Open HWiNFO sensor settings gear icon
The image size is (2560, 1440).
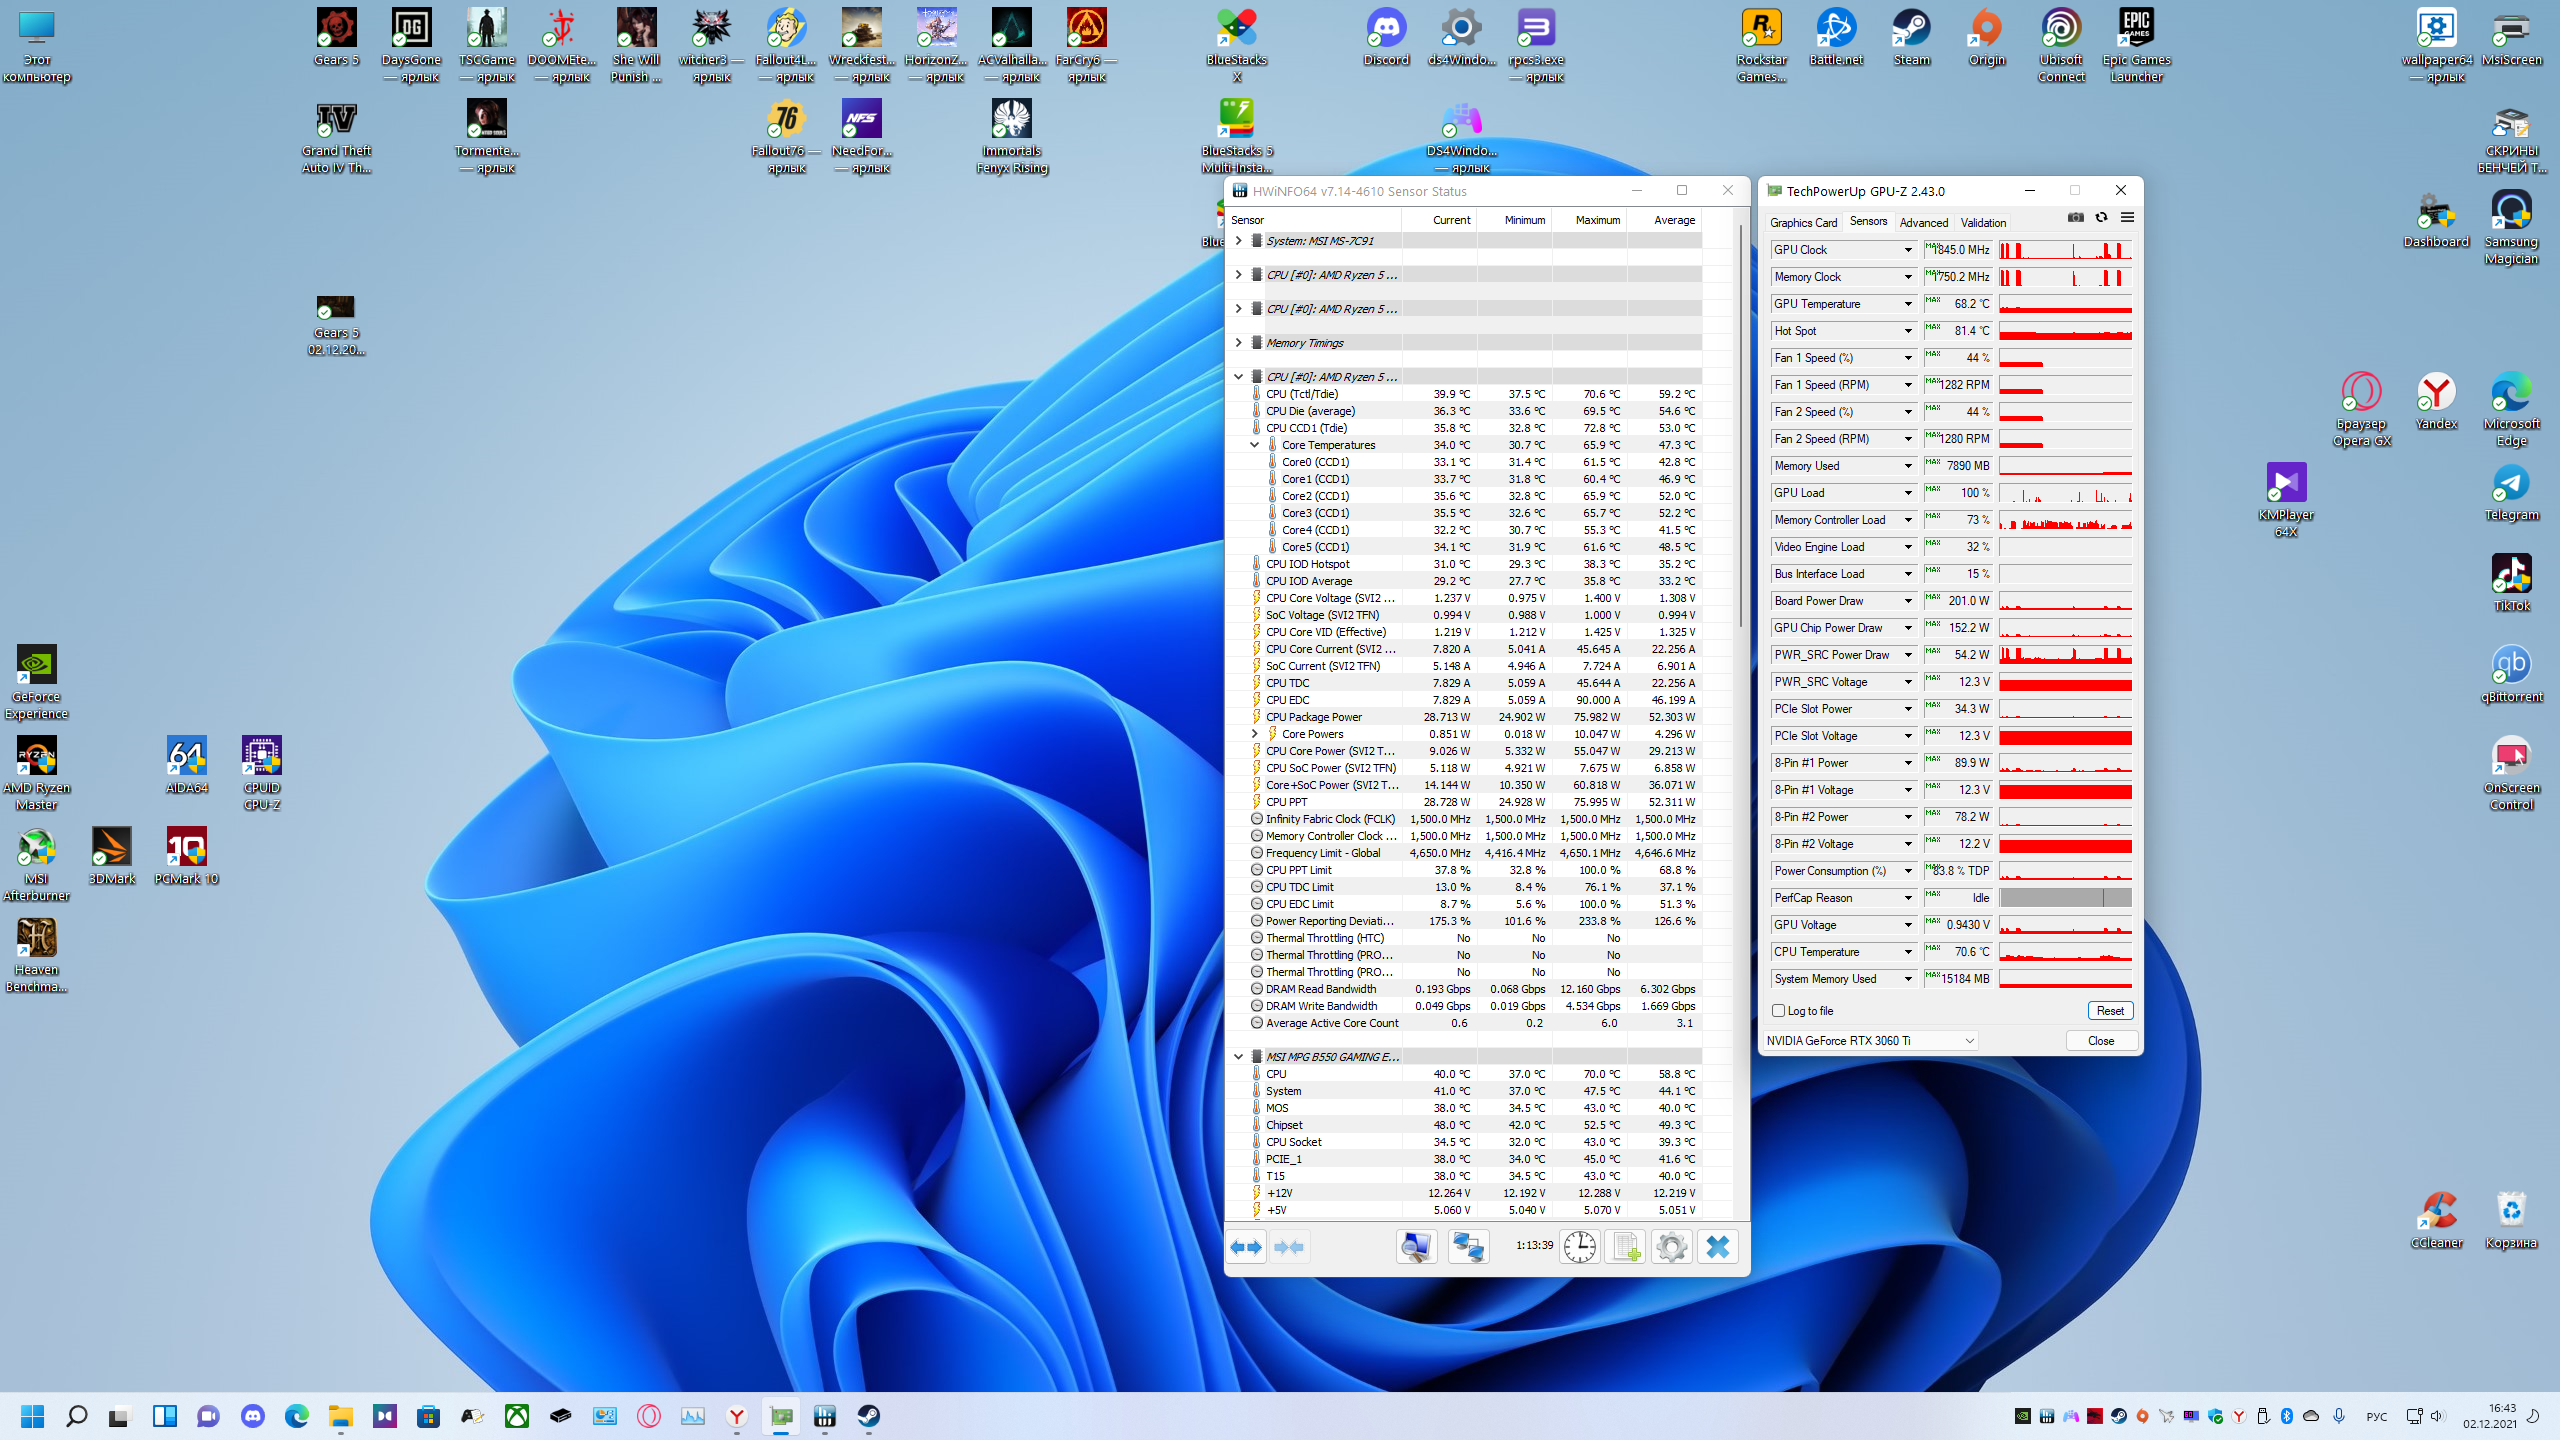point(1671,1247)
